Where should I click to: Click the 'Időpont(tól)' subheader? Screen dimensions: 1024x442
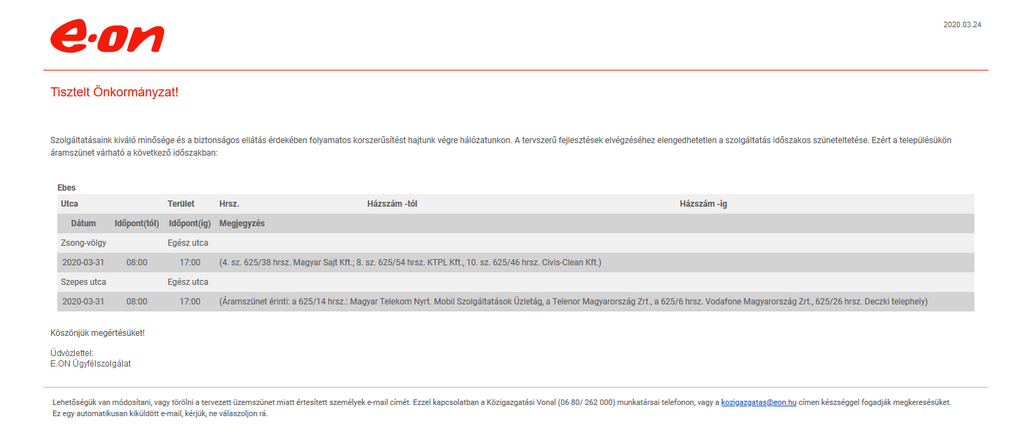tap(136, 223)
